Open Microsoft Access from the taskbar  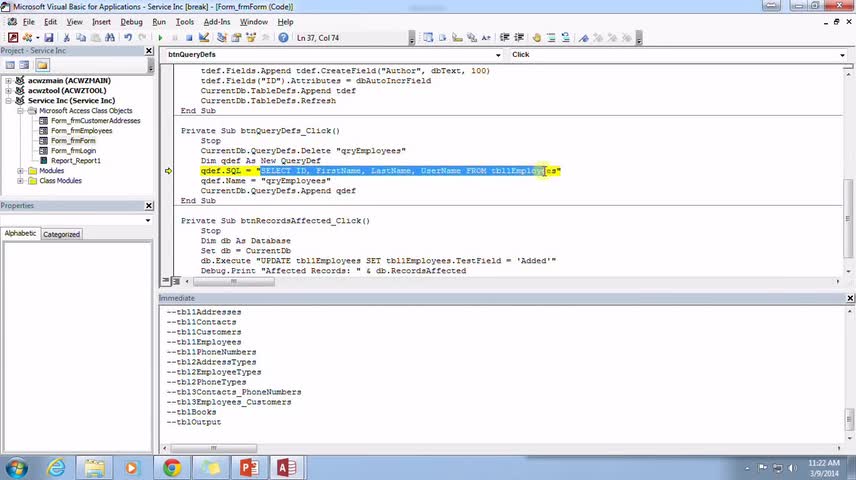(x=287, y=468)
